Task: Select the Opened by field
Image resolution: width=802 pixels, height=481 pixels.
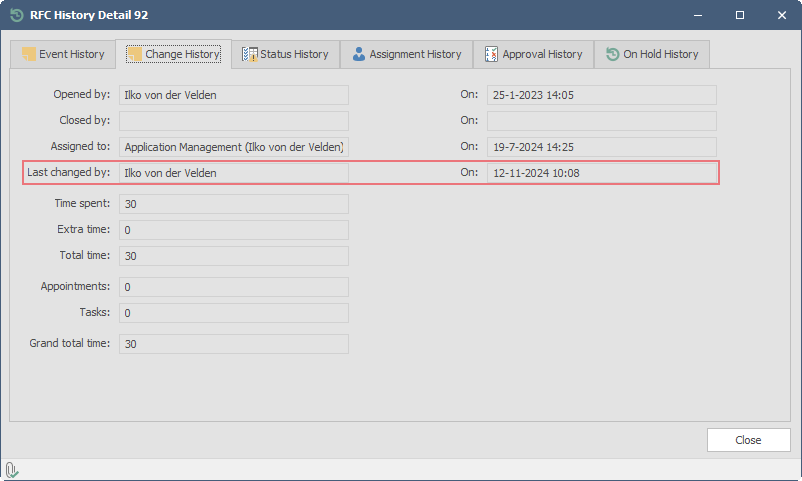Action: (233, 95)
